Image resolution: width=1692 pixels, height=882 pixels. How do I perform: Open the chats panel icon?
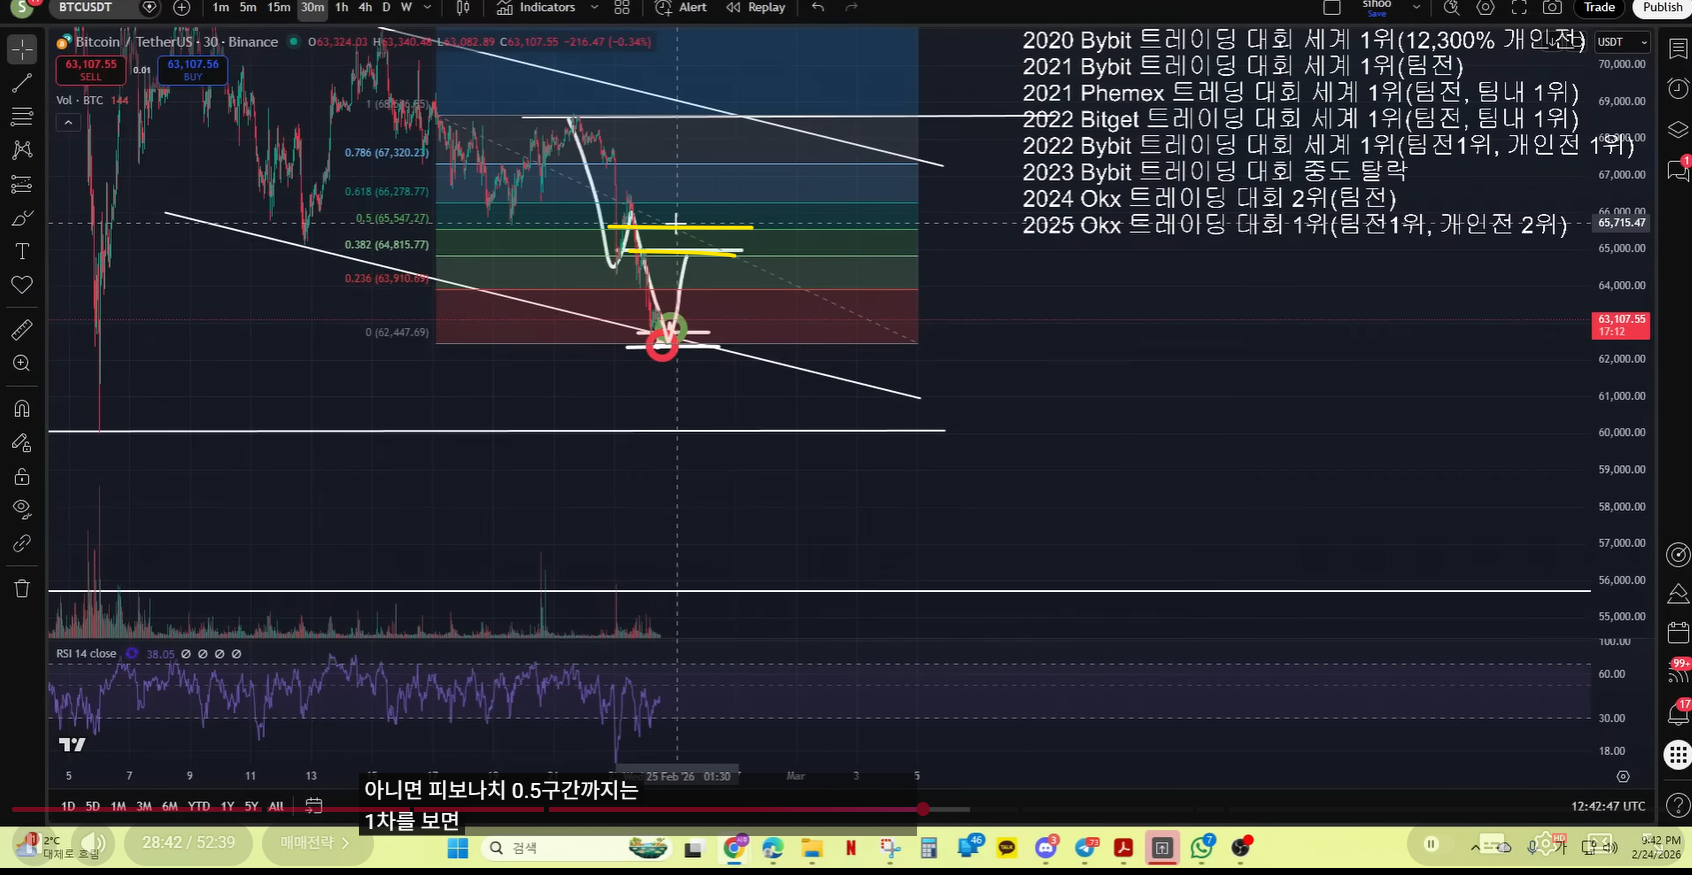coord(1678,170)
